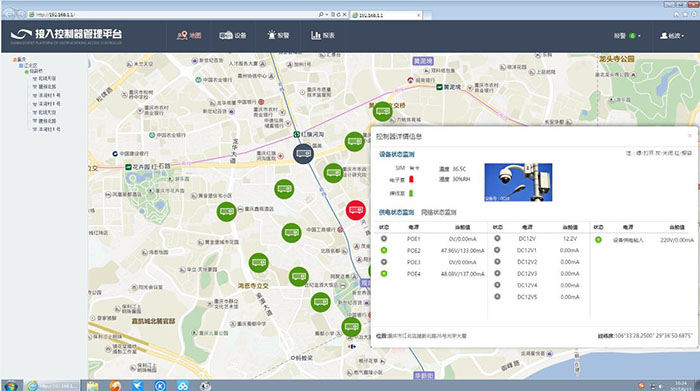
Task: Click the green lock status indicator
Action: (411, 193)
